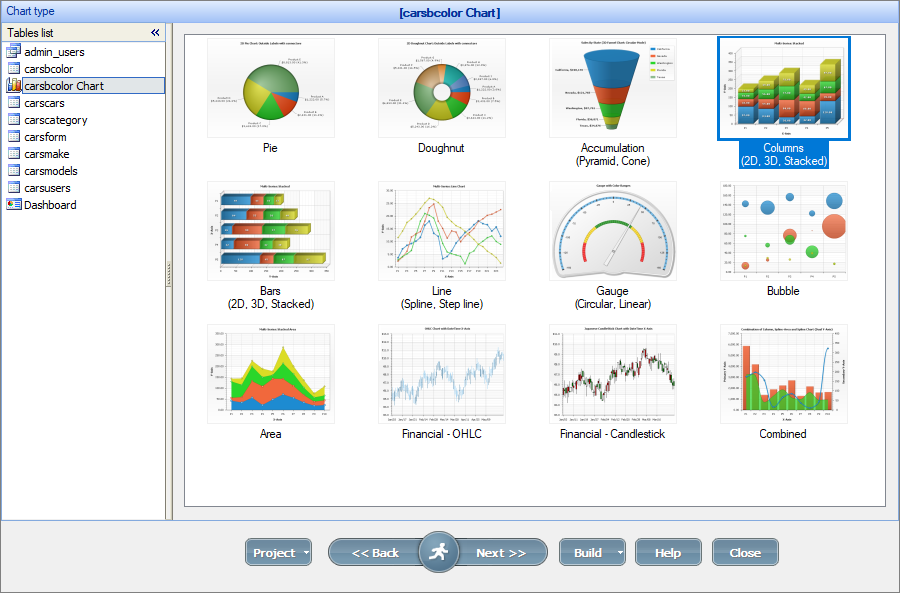
Task: Click the table icon next to carsmake
Action: click(x=14, y=153)
